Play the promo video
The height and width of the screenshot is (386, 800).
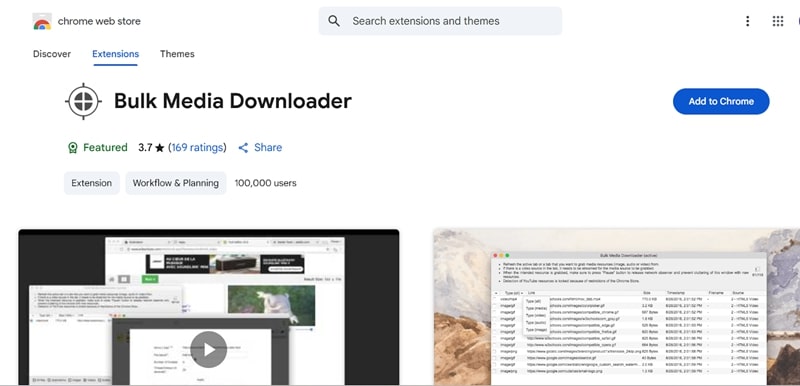point(209,349)
